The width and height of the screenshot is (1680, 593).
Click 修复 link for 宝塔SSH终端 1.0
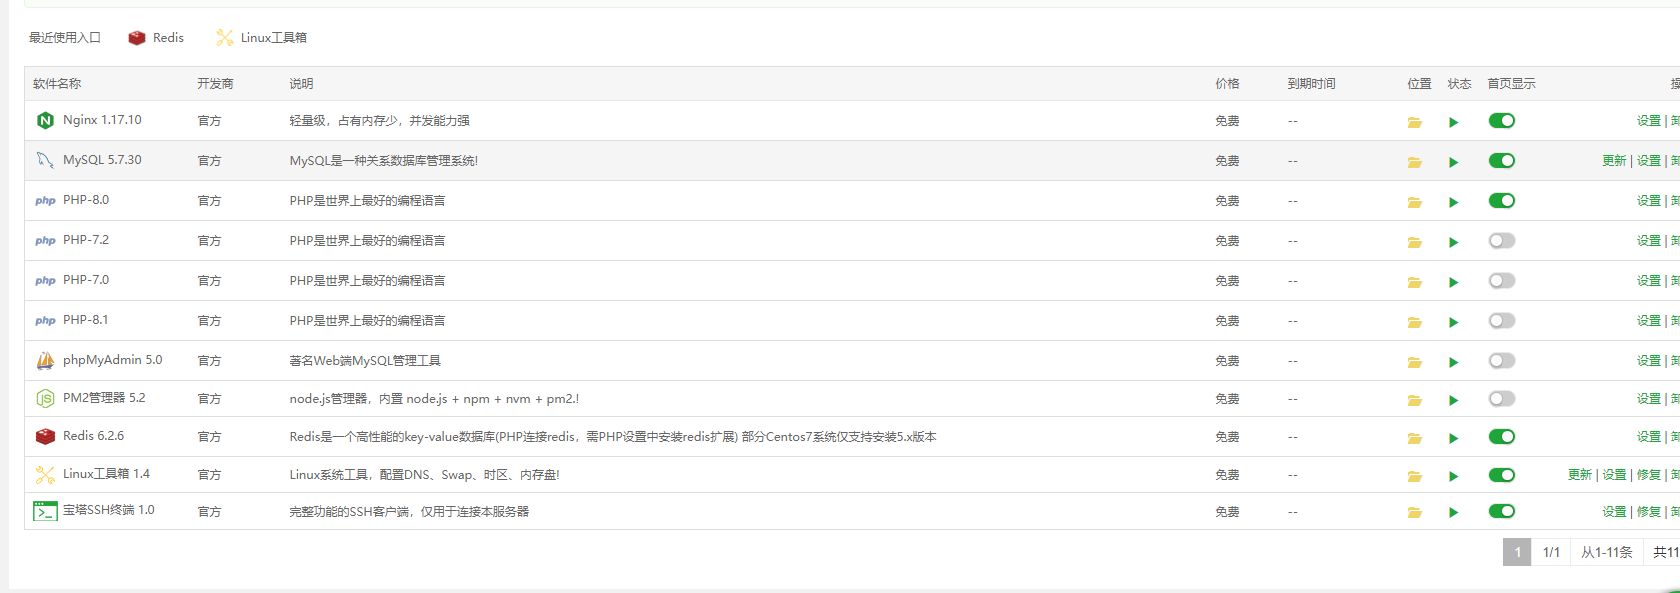pos(1649,512)
